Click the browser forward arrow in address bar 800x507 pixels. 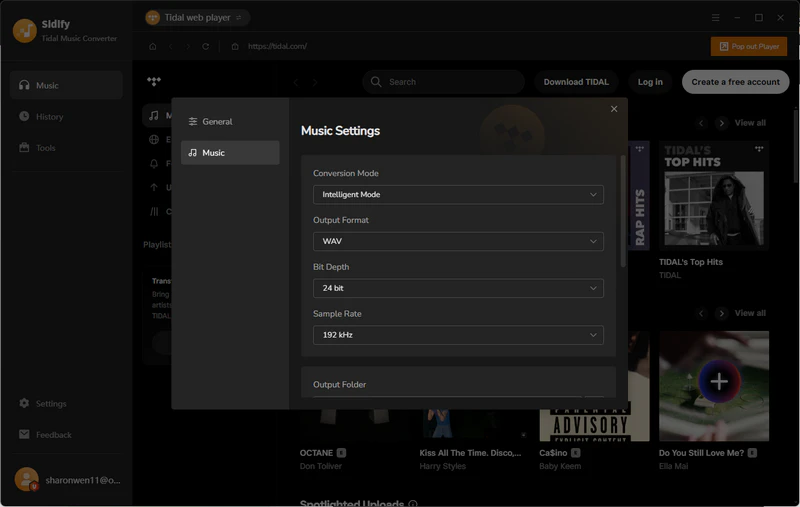188,46
